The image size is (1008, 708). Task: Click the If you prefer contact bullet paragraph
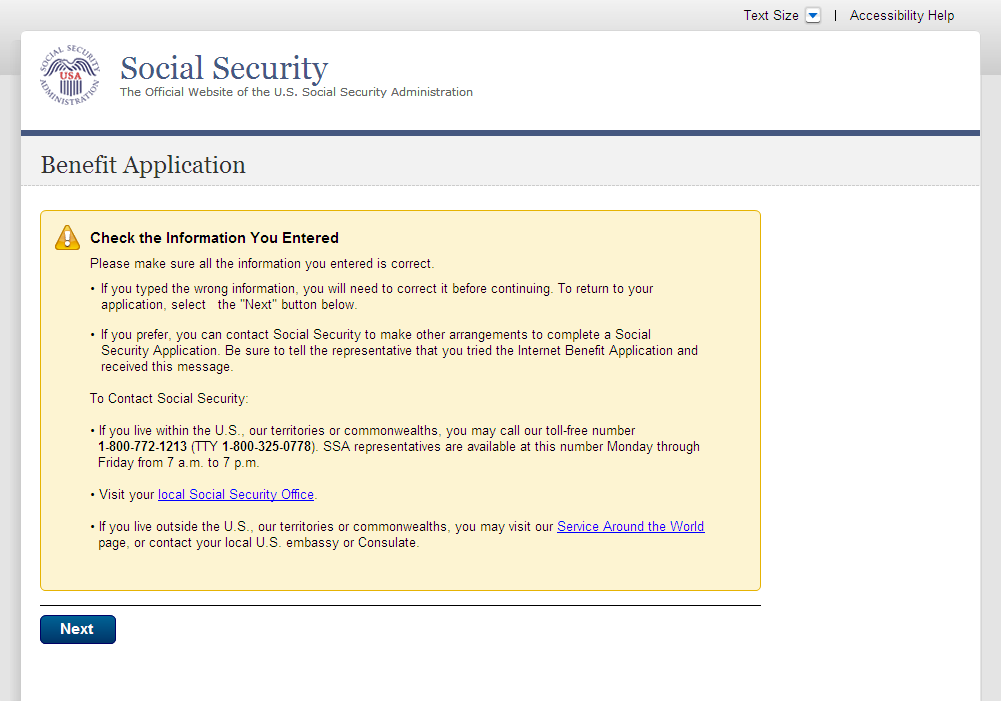(398, 351)
